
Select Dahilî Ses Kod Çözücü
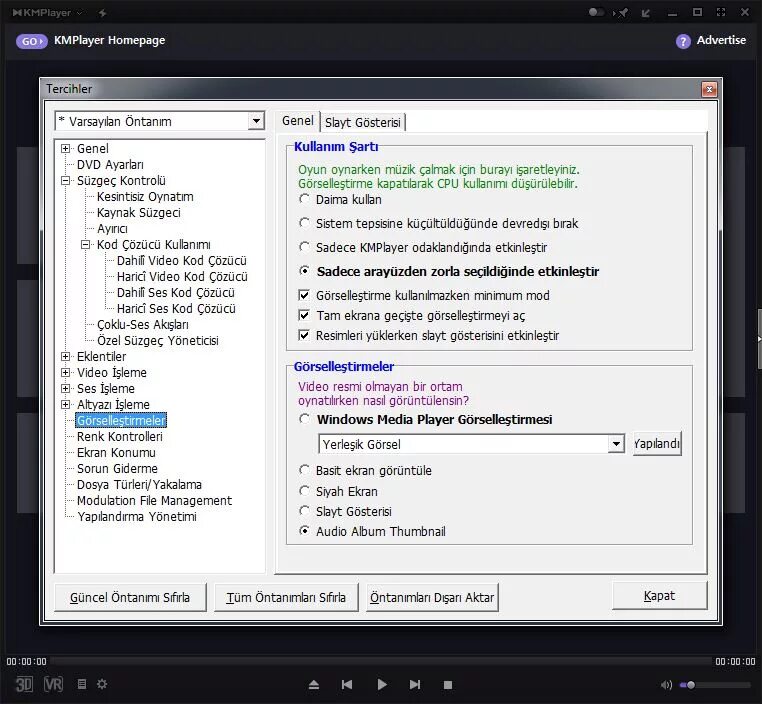coord(175,293)
